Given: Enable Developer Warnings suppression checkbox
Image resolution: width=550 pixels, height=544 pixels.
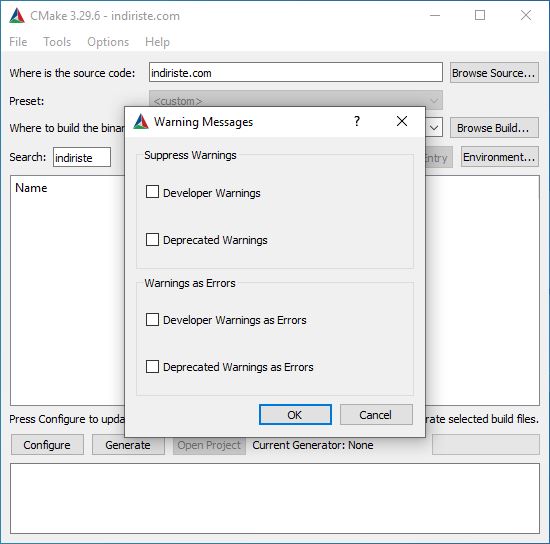Looking at the screenshot, I should (x=152, y=192).
